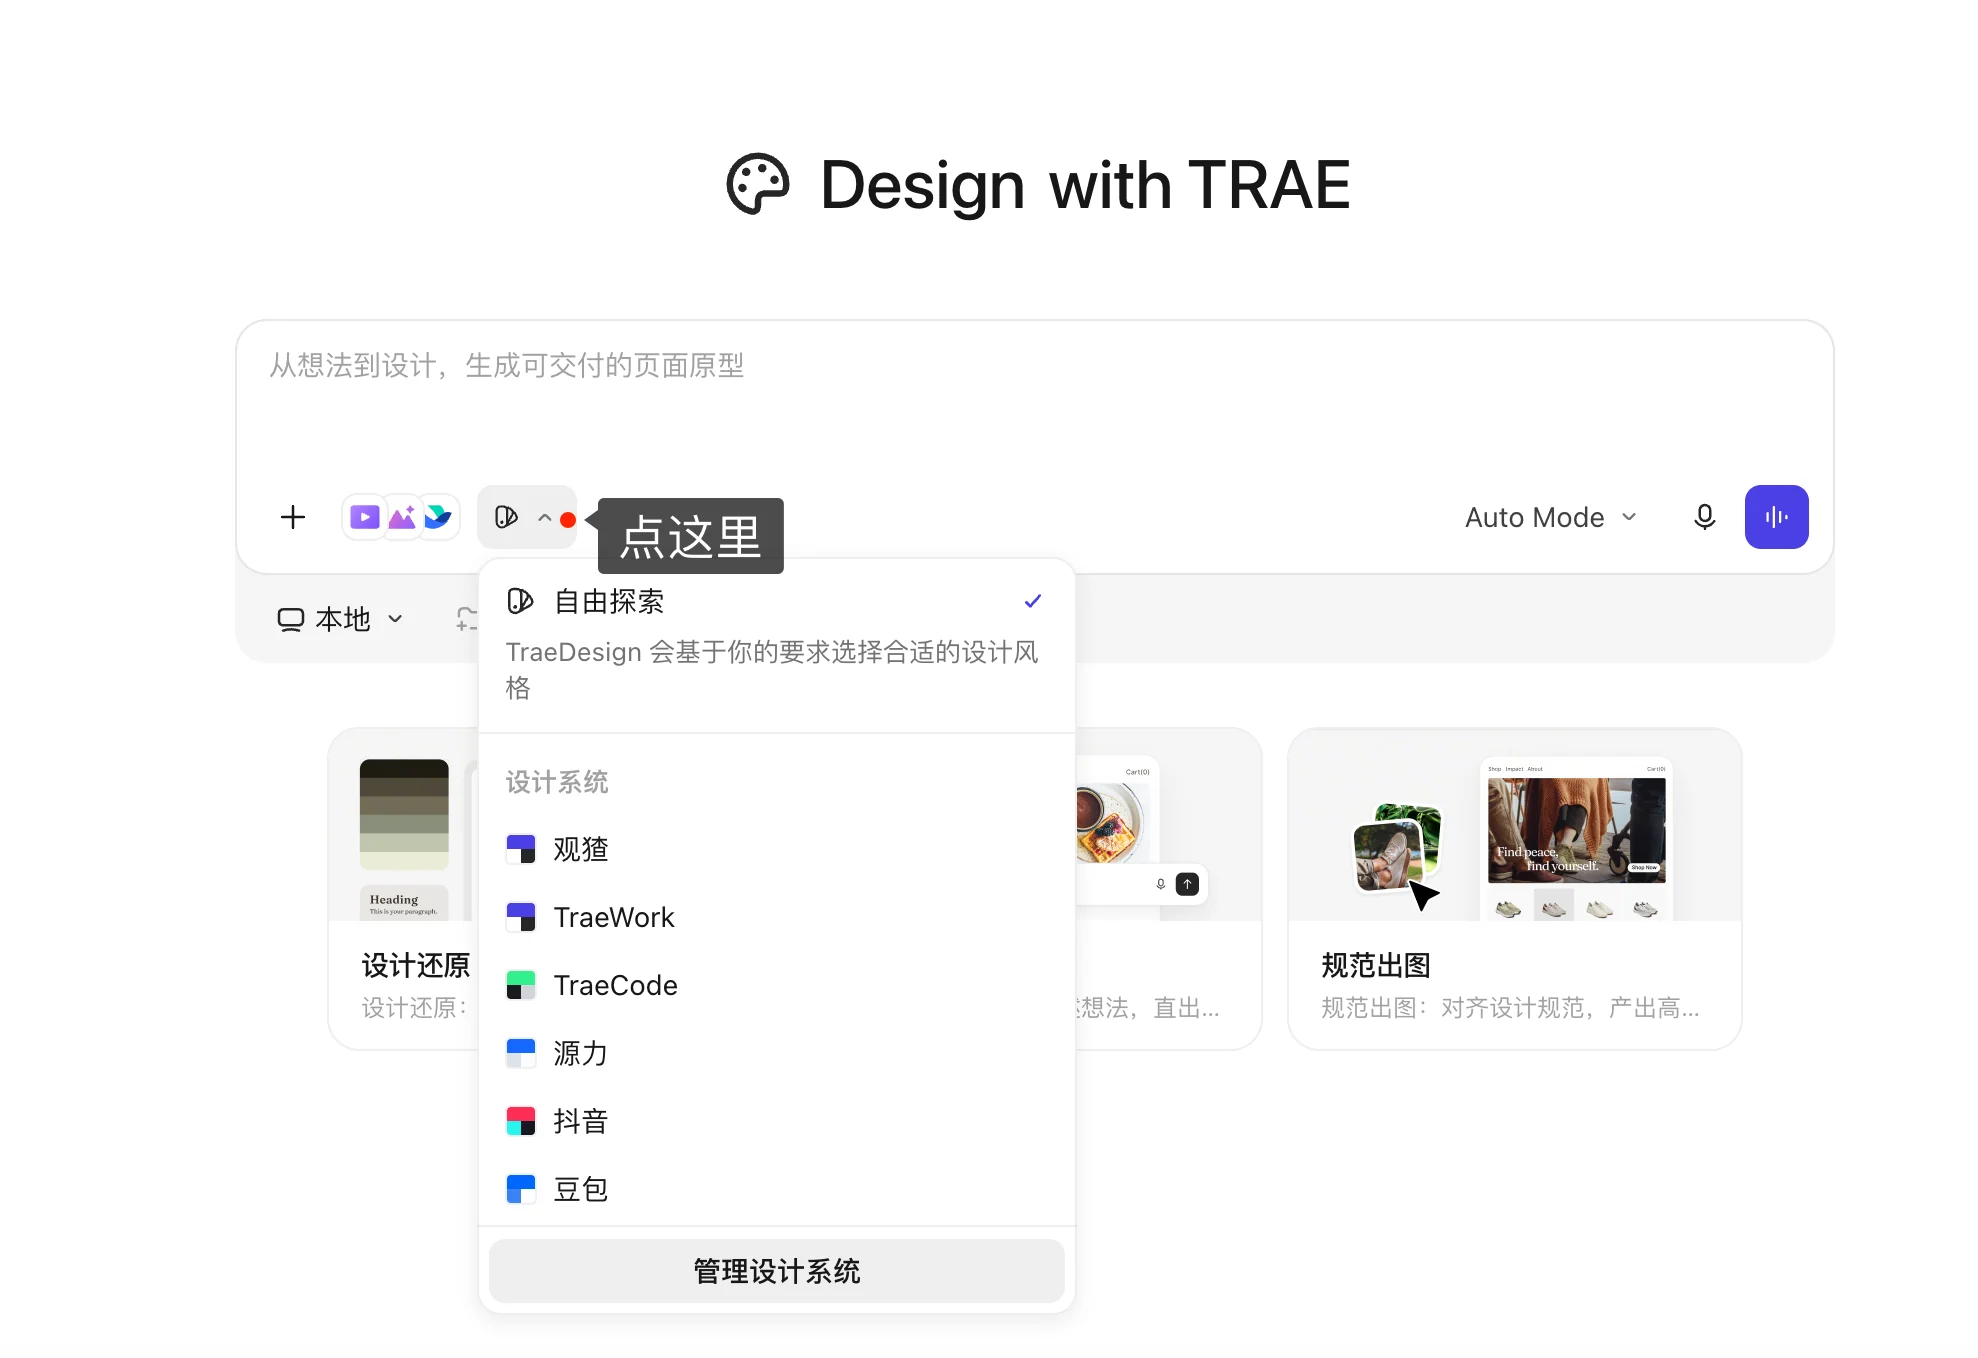Click the Design with TRAE heading
Viewport: 1978px width, 1358px height.
click(1085, 185)
